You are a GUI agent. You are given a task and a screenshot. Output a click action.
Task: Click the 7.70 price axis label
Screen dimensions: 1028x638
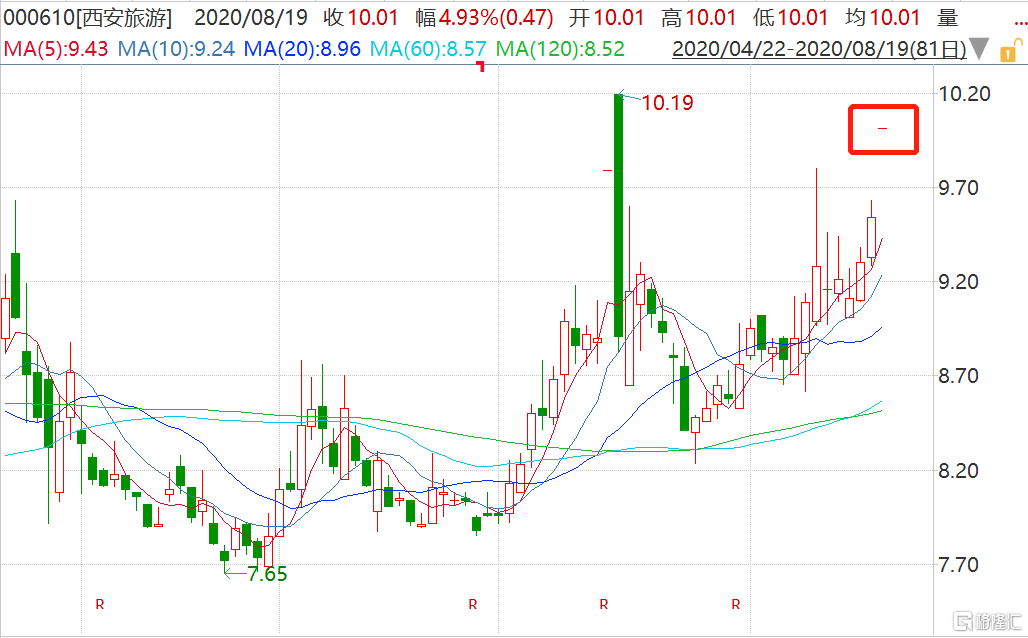click(959, 565)
